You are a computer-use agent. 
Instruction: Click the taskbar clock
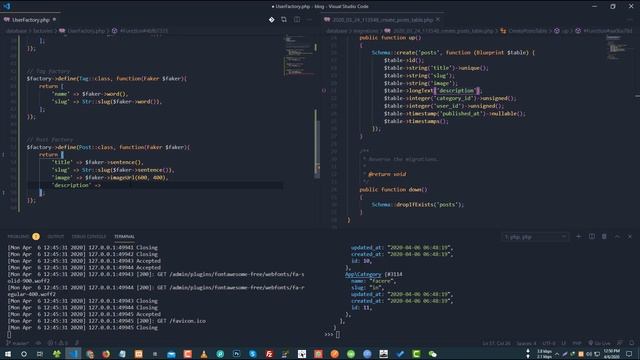click(x=611, y=354)
